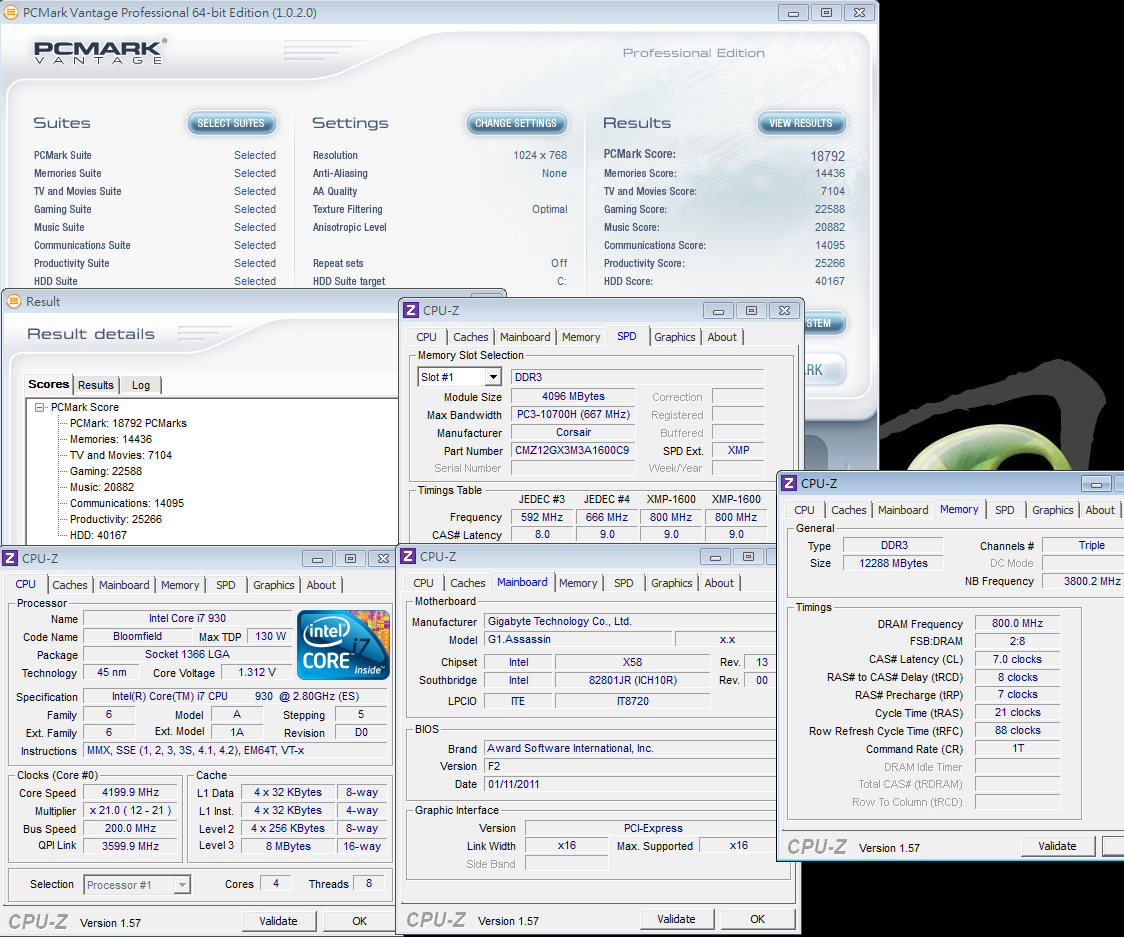Click the PCMark Vantage logo

point(100,52)
